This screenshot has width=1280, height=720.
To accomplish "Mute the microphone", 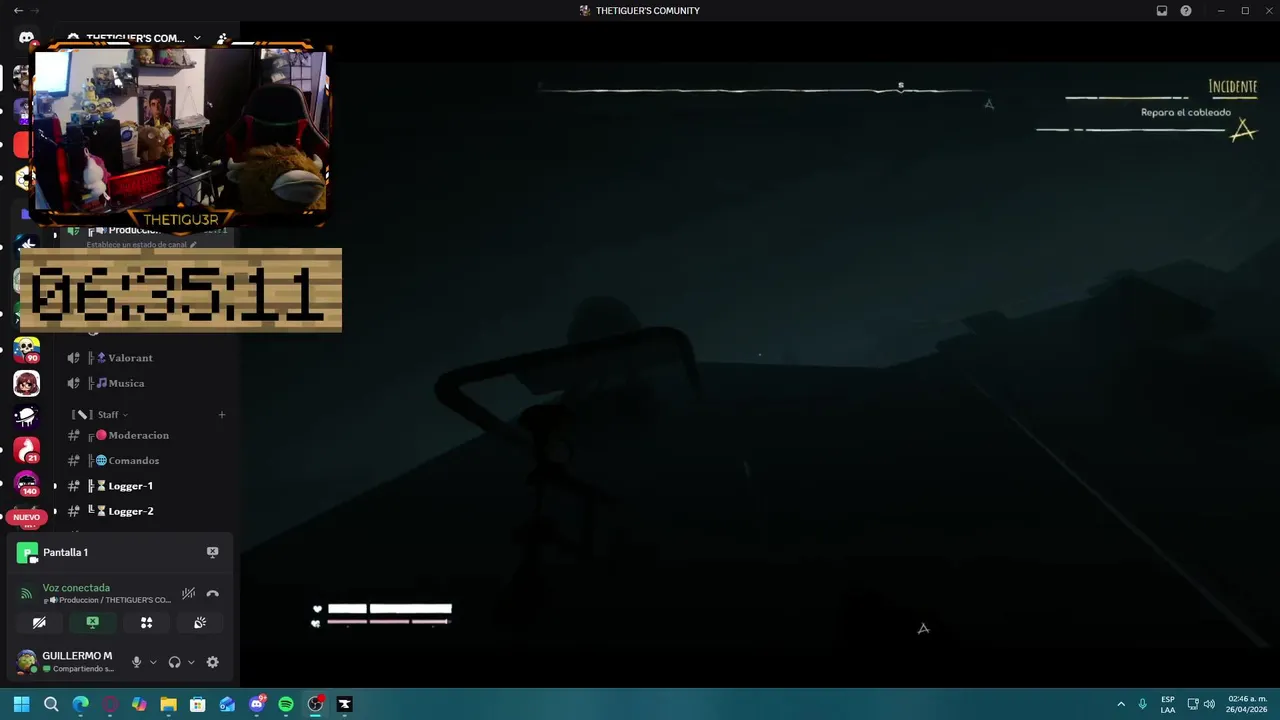I will [x=137, y=662].
